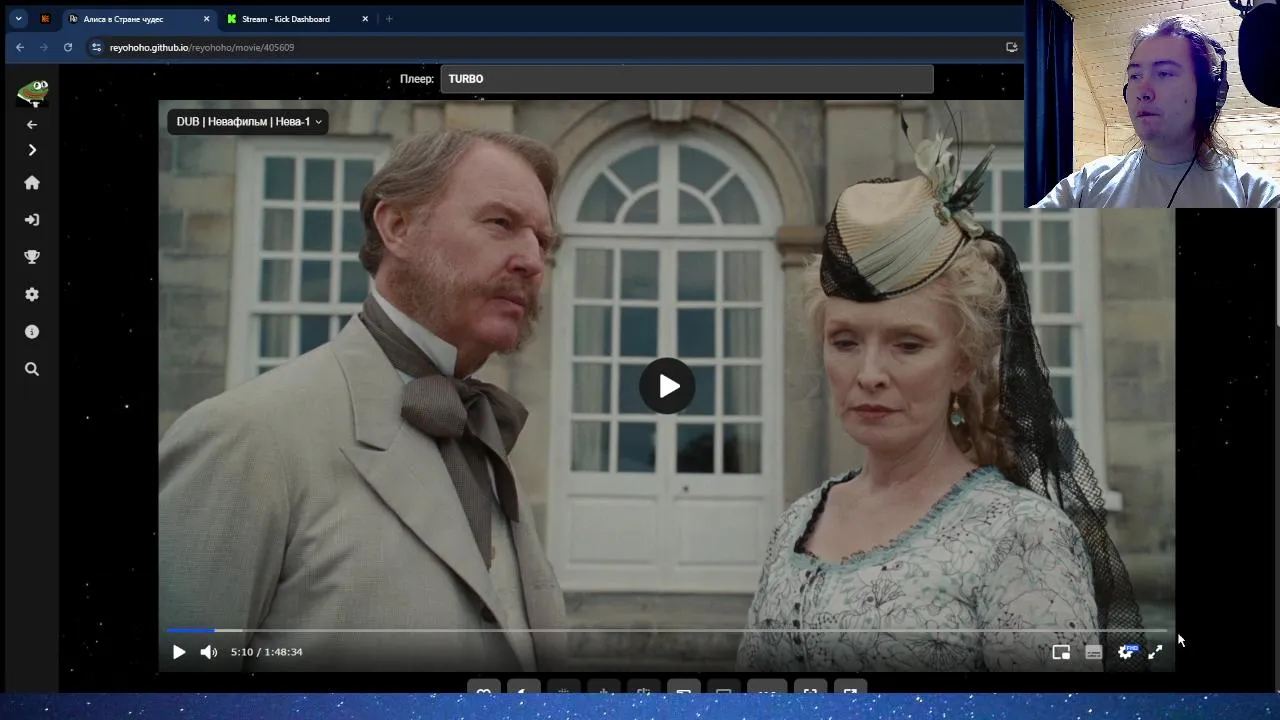Open the video quality settings gear

click(1125, 652)
